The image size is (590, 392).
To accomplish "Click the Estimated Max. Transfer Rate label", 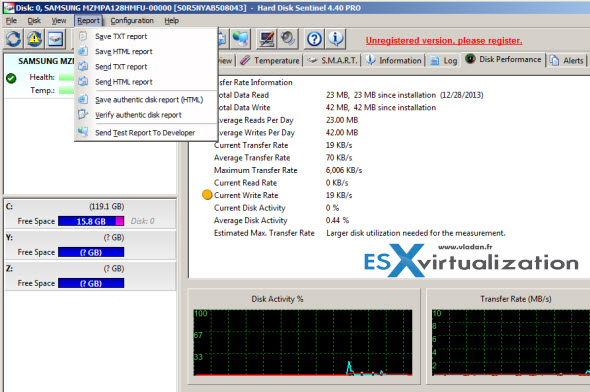I will click(264, 233).
